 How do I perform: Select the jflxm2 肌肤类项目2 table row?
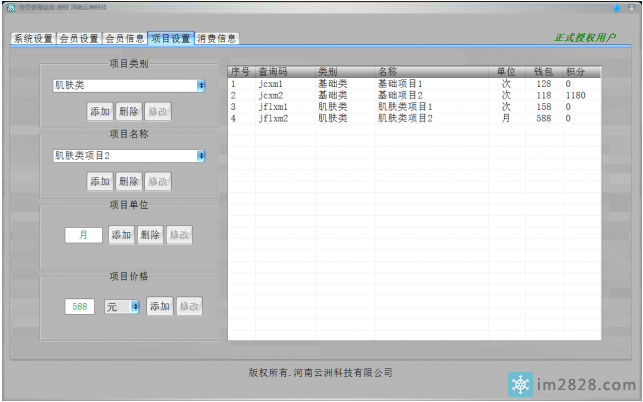(400, 118)
